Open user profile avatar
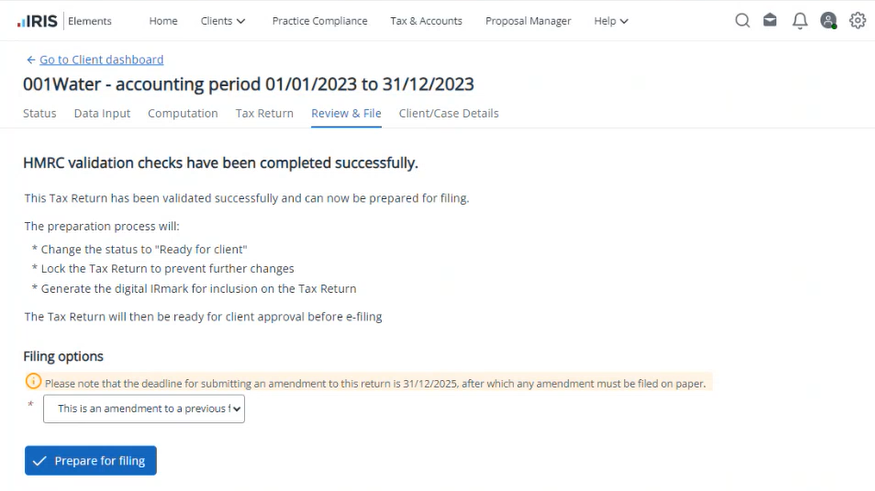 (x=828, y=21)
